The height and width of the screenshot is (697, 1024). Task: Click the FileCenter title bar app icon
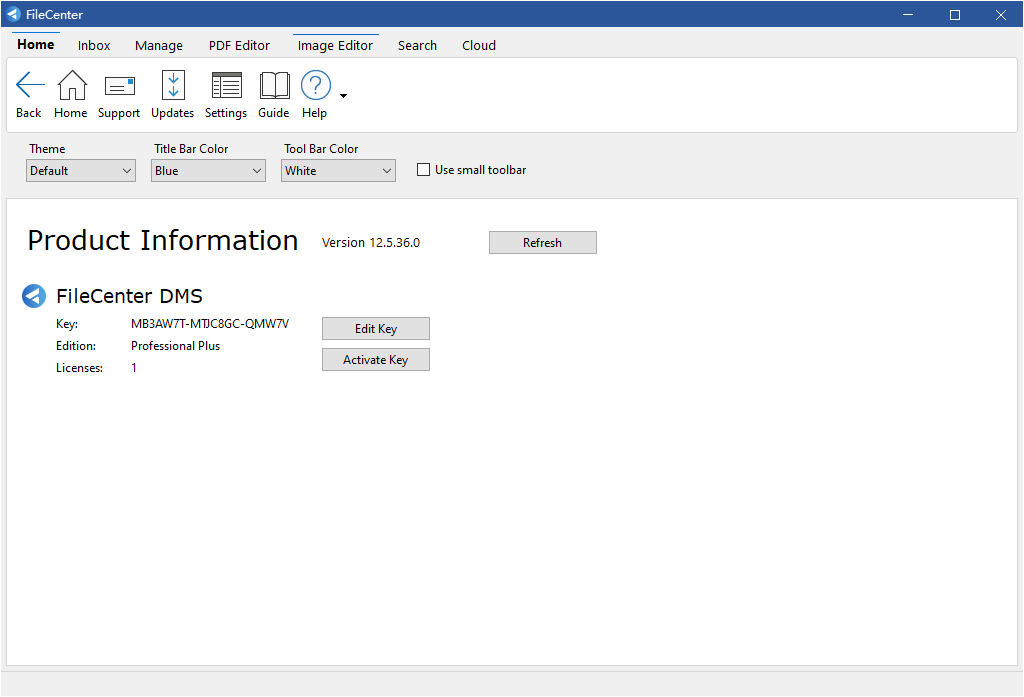tap(14, 14)
